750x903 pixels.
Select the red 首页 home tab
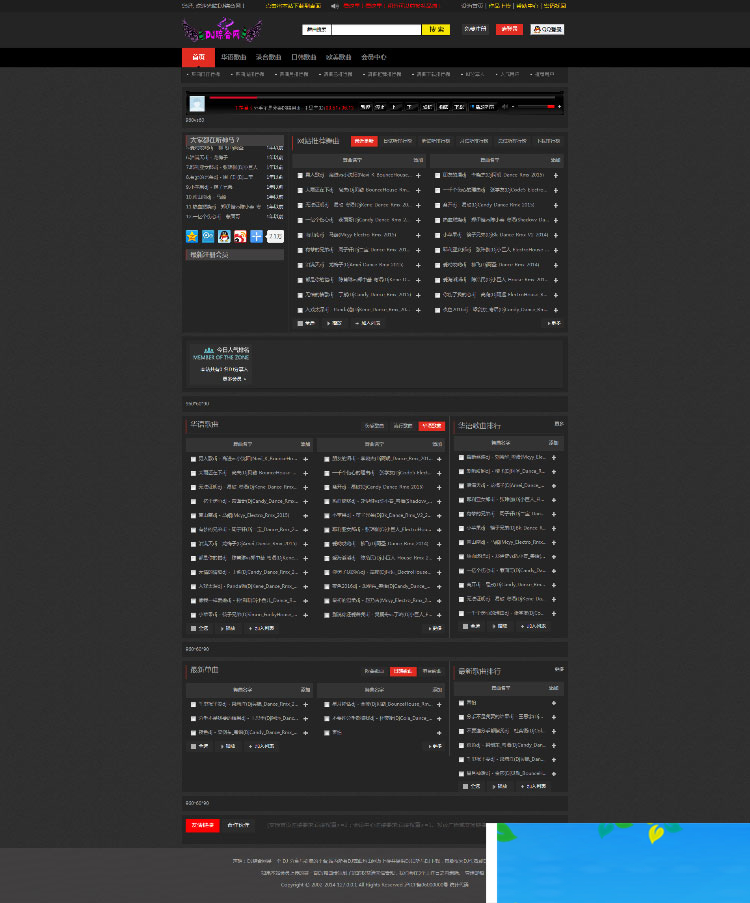198,57
